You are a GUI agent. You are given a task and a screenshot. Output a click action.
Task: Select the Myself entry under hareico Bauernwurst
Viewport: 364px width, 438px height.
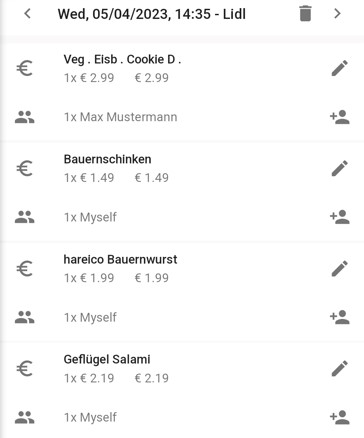tap(90, 317)
